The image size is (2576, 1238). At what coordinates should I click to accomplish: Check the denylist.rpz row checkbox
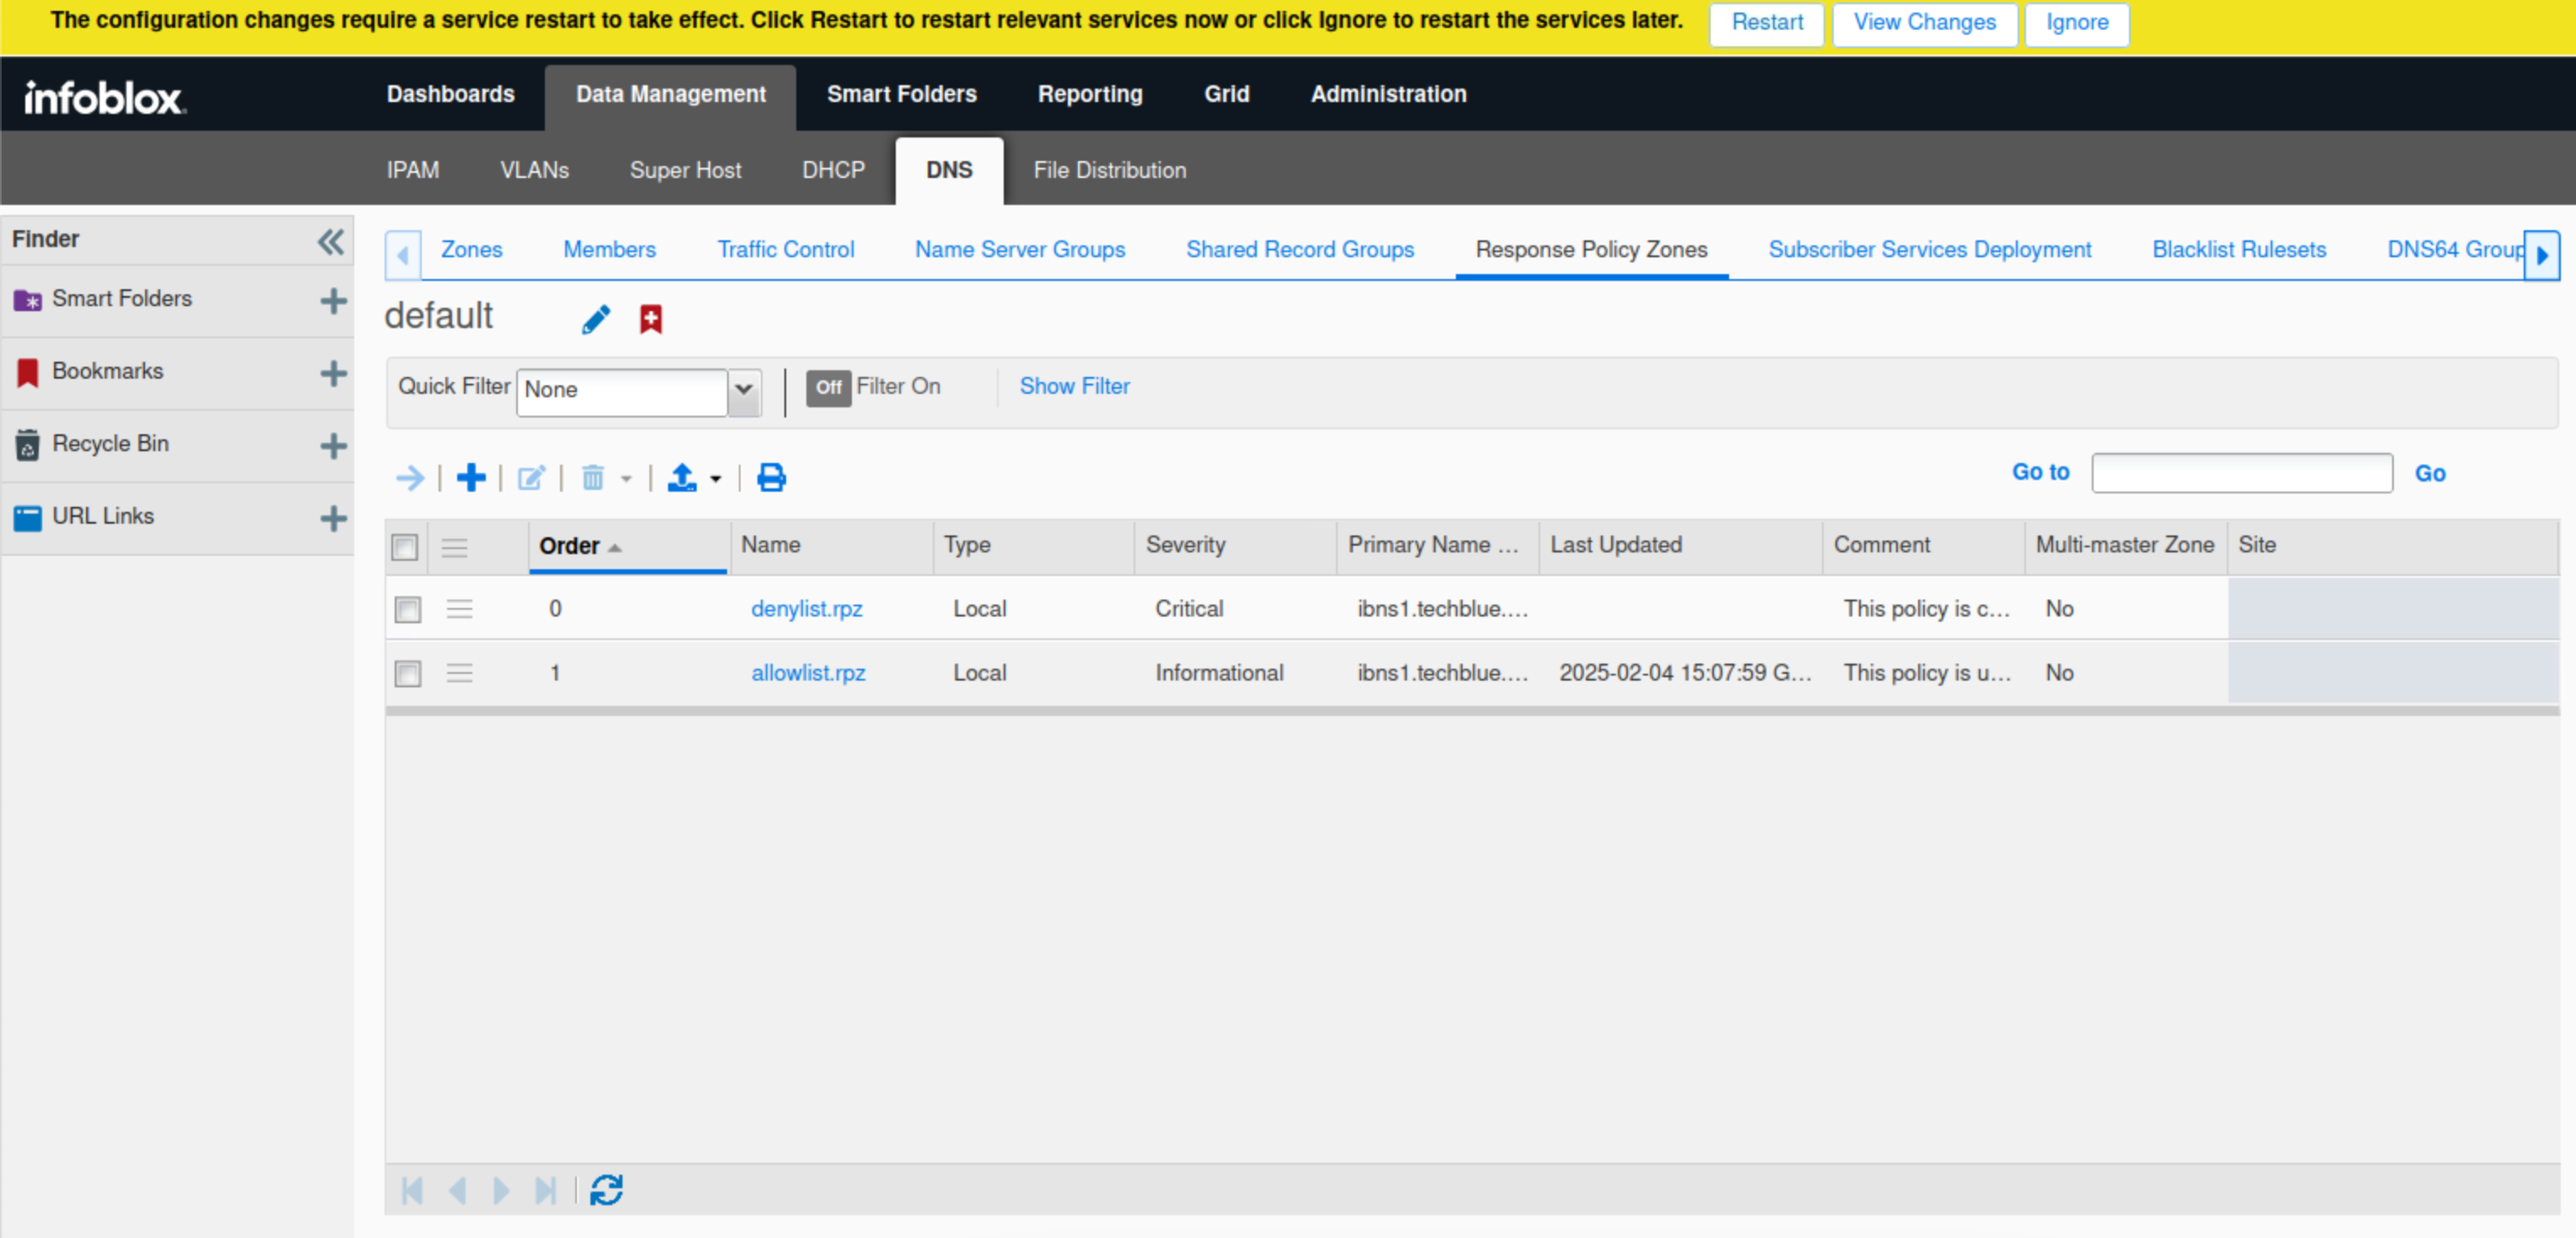pos(408,609)
